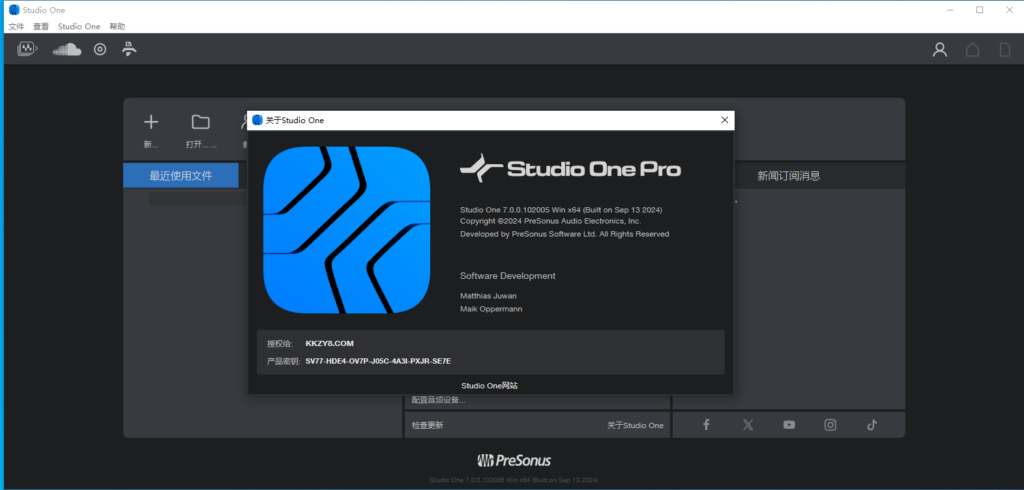
Task: Click the Maik Oppermann name
Action: (x=490, y=309)
